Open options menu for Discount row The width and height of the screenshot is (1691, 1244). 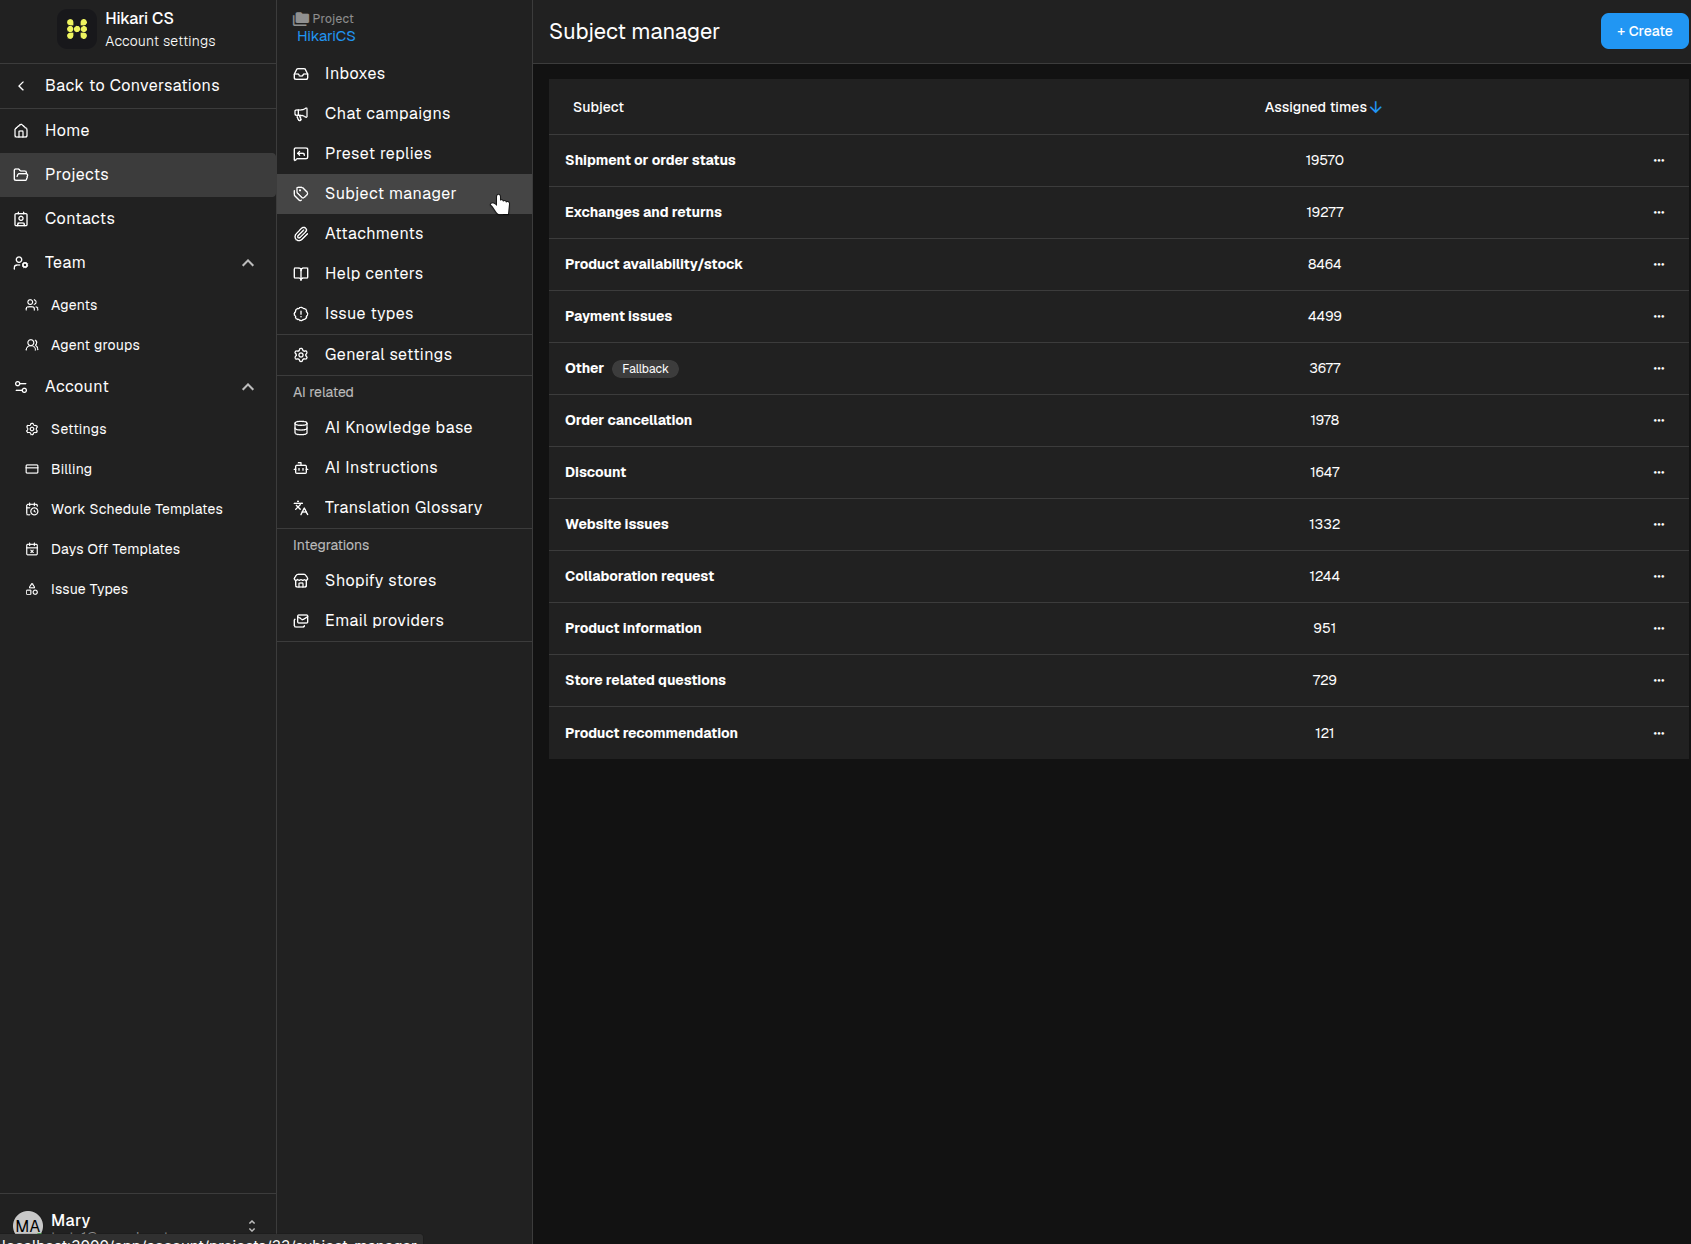[x=1659, y=472]
